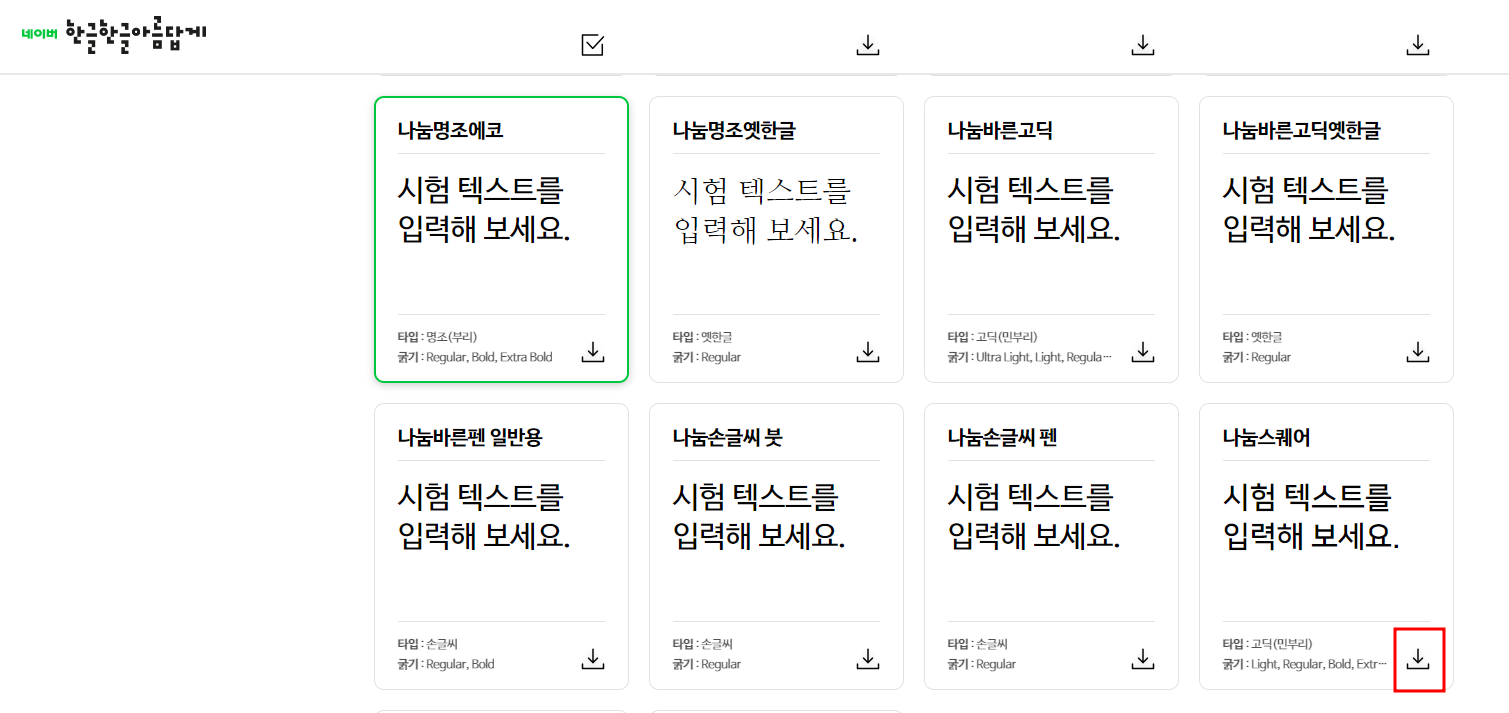This screenshot has height=713, width=1509.
Task: Download the 나눔바른고딕옛한글 font
Action: [x=1417, y=351]
